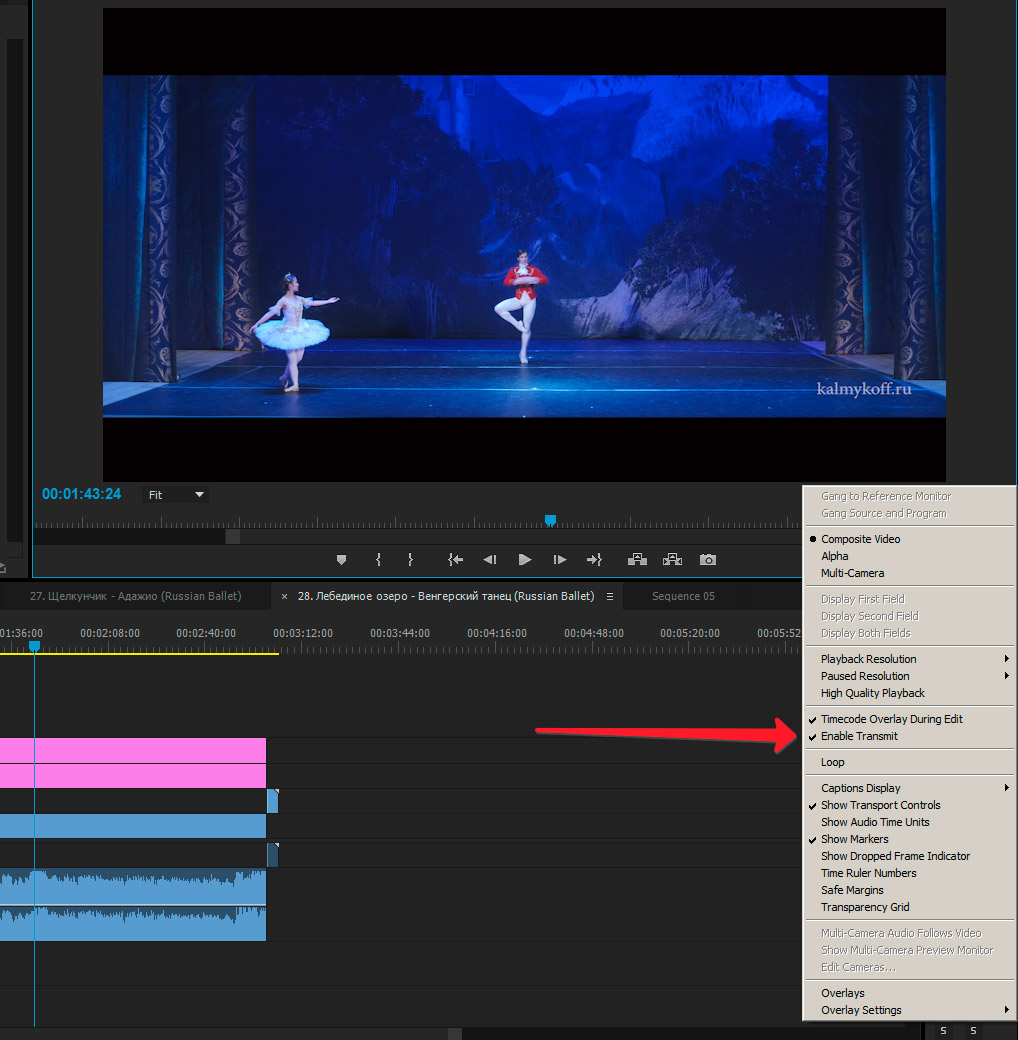
Task: Play the program monitor video
Action: coord(525,560)
